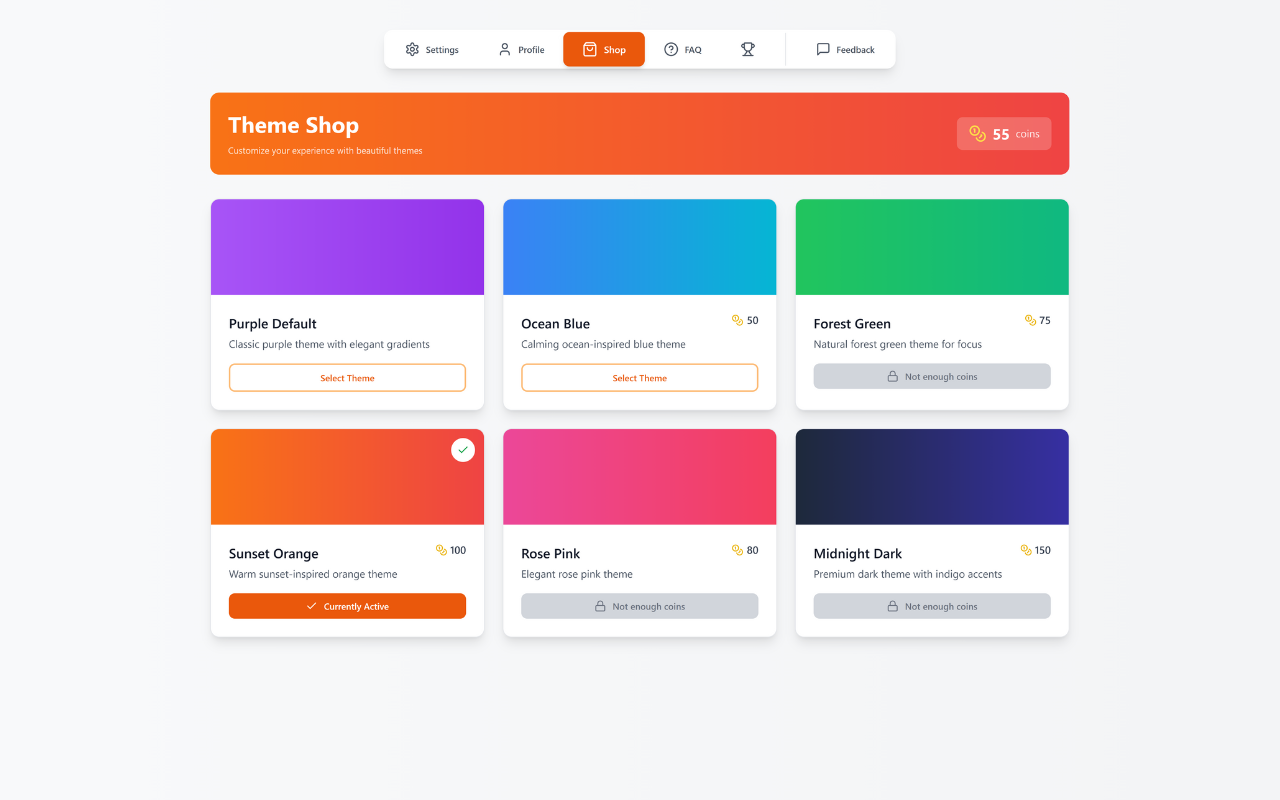Click the coin icon in header balance
The image size is (1280, 800).
[978, 133]
